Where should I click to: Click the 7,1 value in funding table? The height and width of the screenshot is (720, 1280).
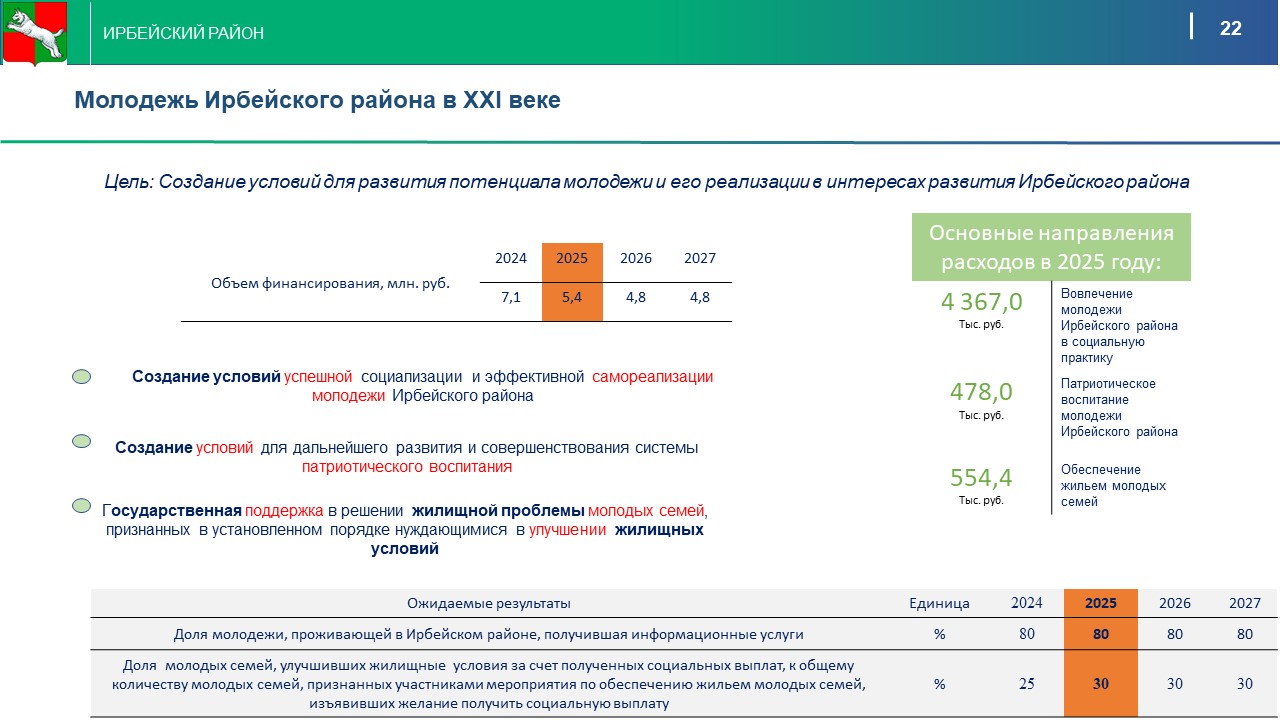click(x=510, y=297)
